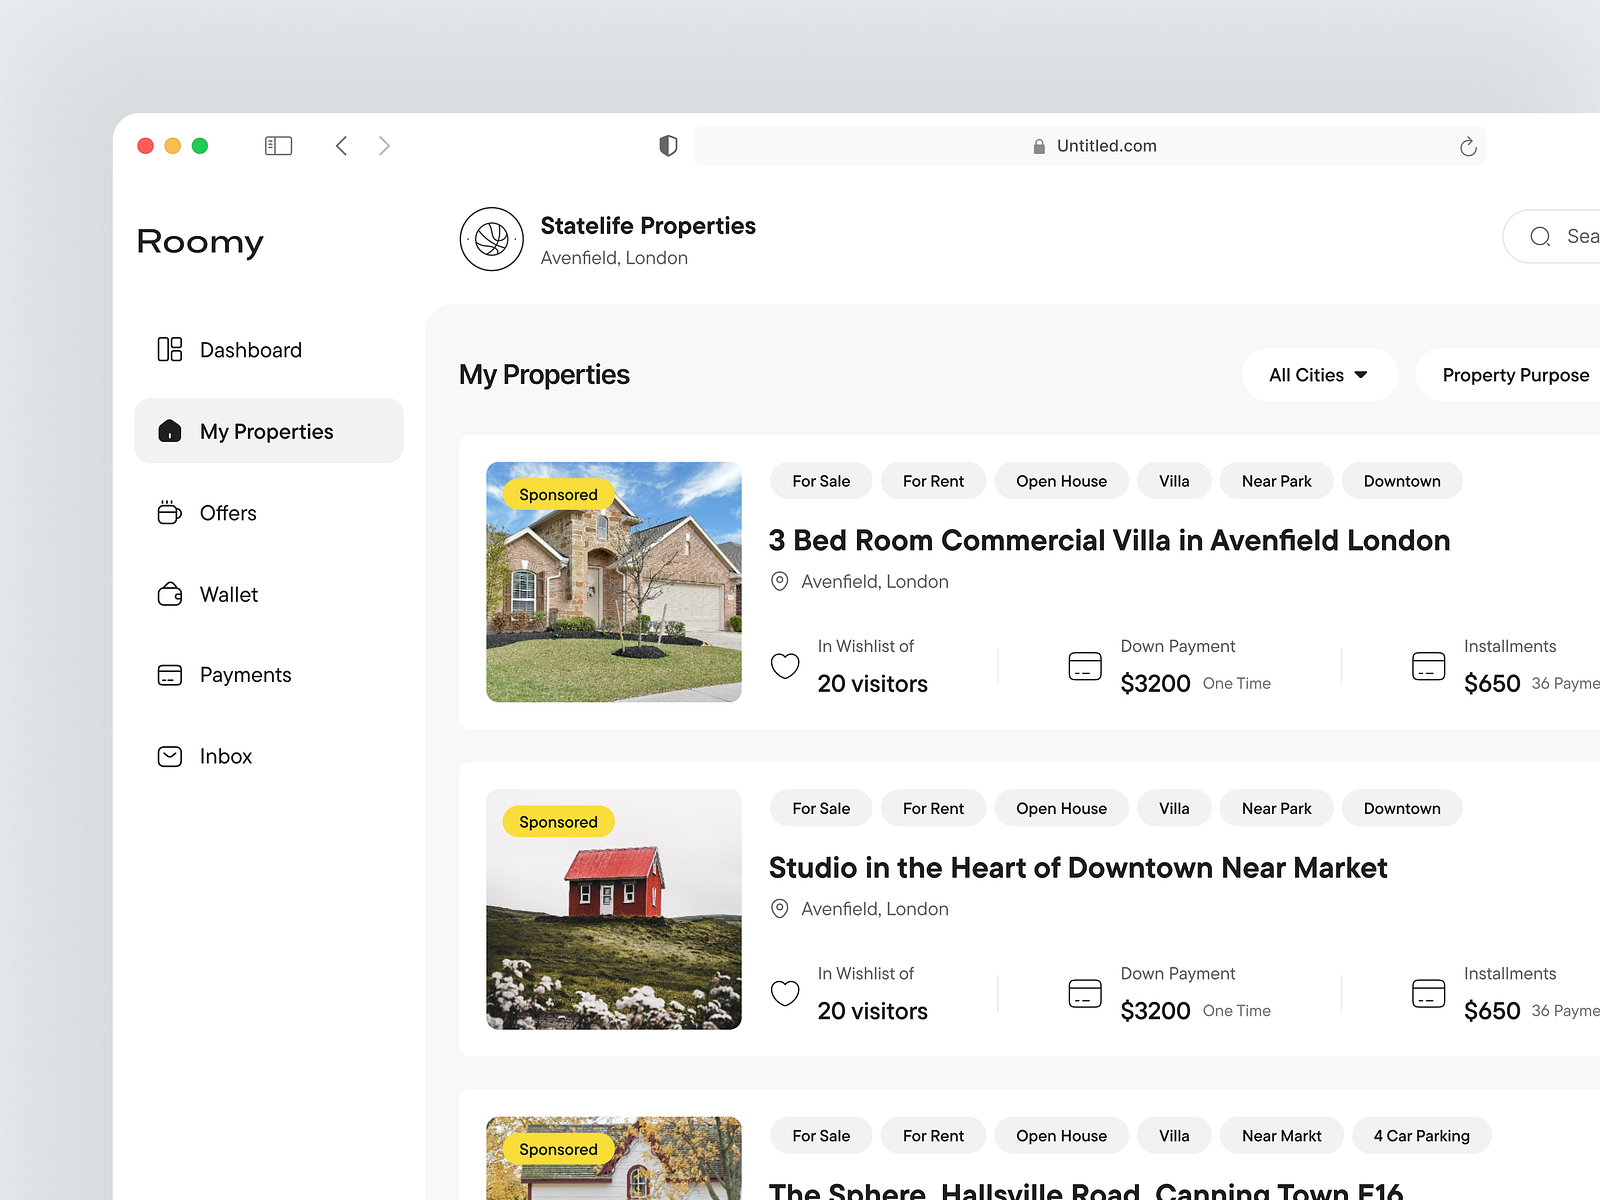Click the villa property thumbnail image

pos(613,583)
